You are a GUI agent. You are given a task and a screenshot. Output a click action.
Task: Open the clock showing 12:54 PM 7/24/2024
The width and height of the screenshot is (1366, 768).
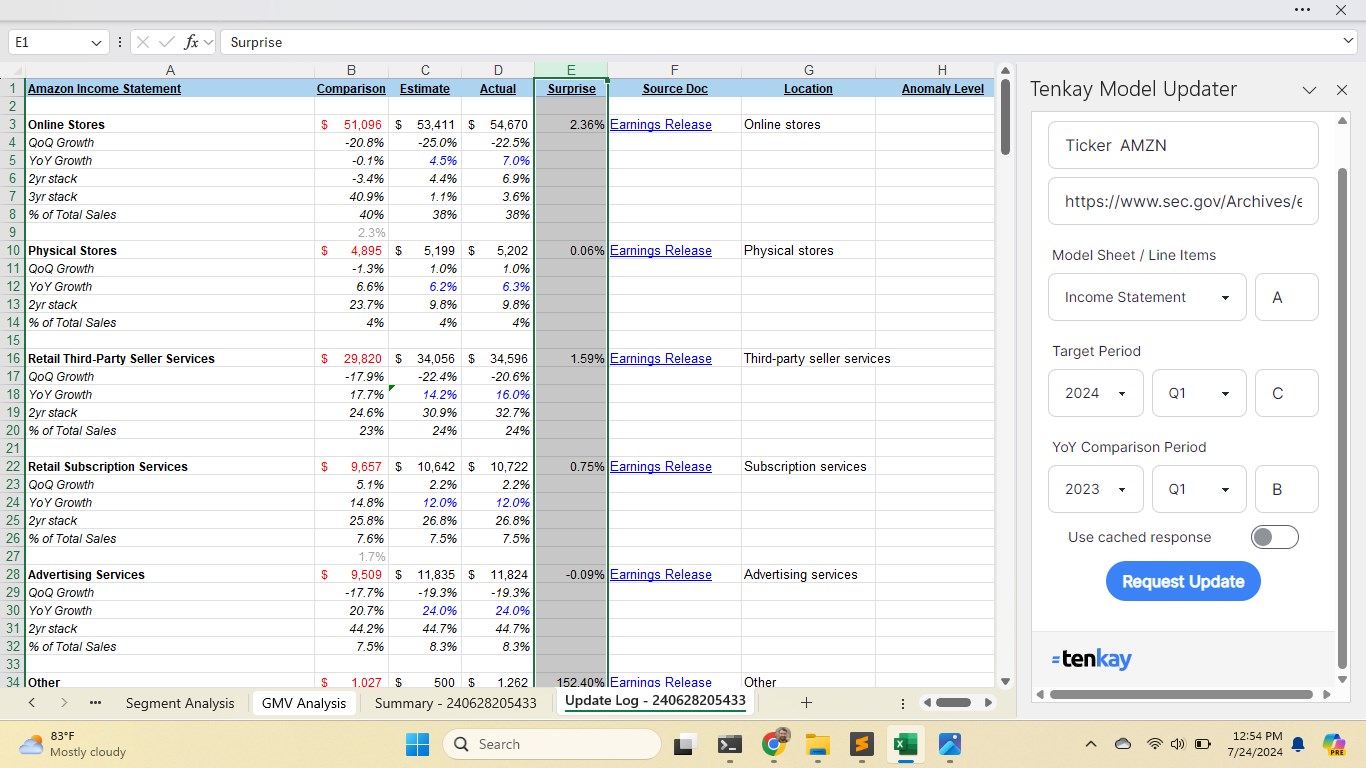coord(1255,744)
